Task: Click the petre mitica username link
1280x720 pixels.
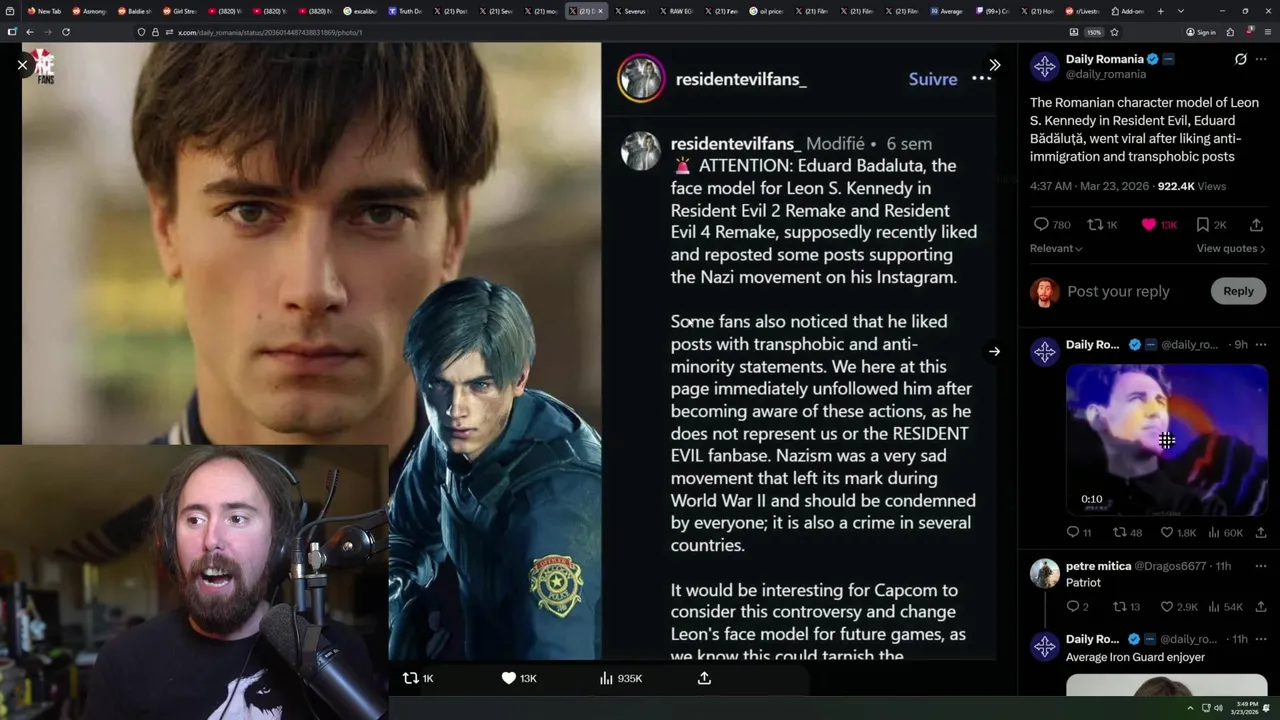Action: pos(1098,566)
